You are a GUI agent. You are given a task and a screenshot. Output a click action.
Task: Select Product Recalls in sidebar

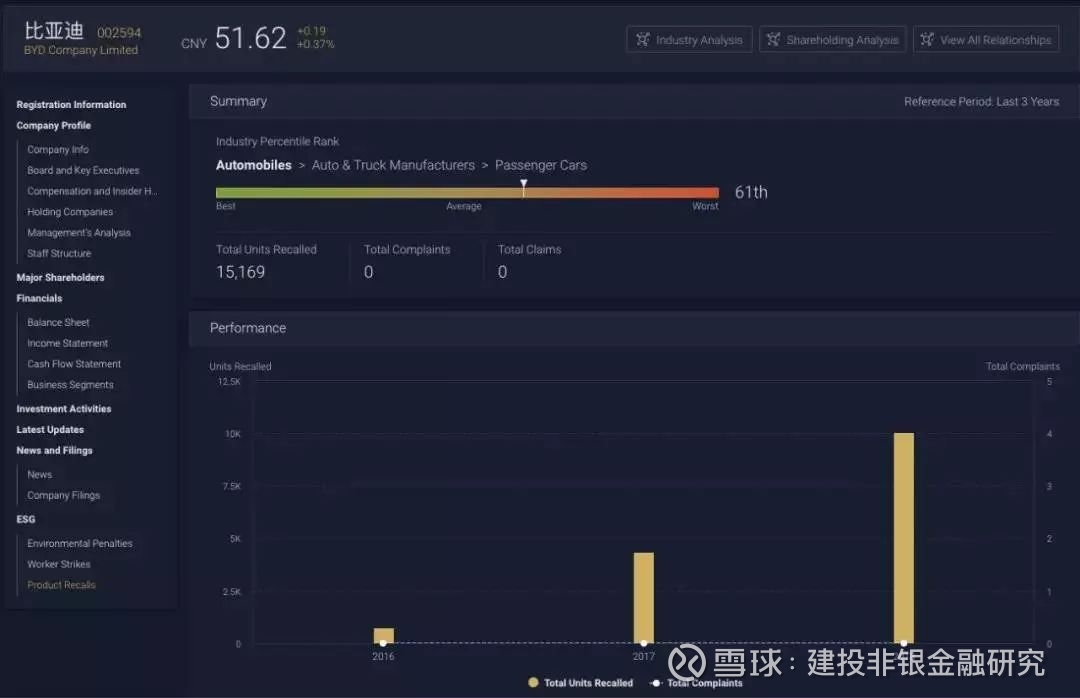61,585
